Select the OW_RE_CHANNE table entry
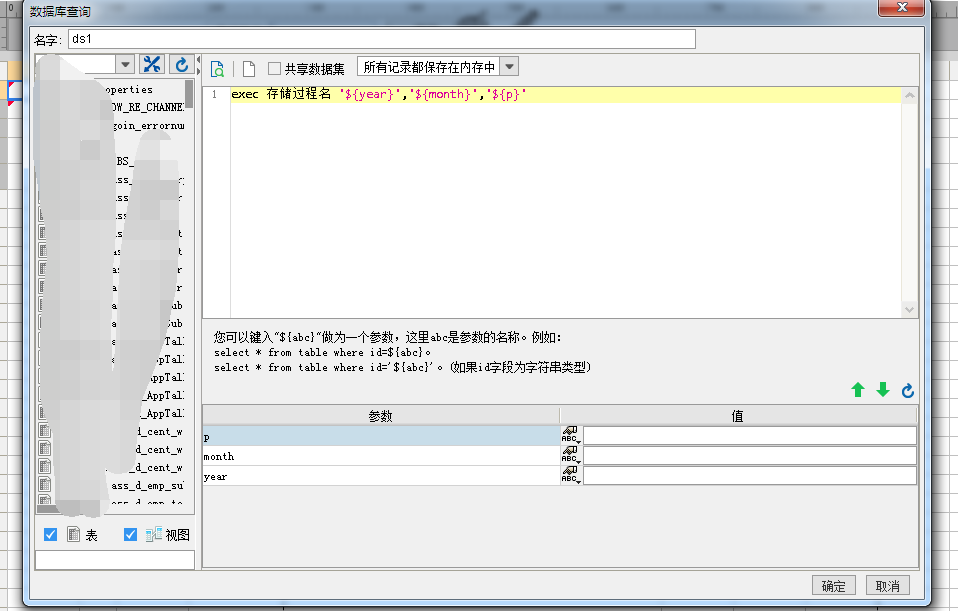 (147, 108)
